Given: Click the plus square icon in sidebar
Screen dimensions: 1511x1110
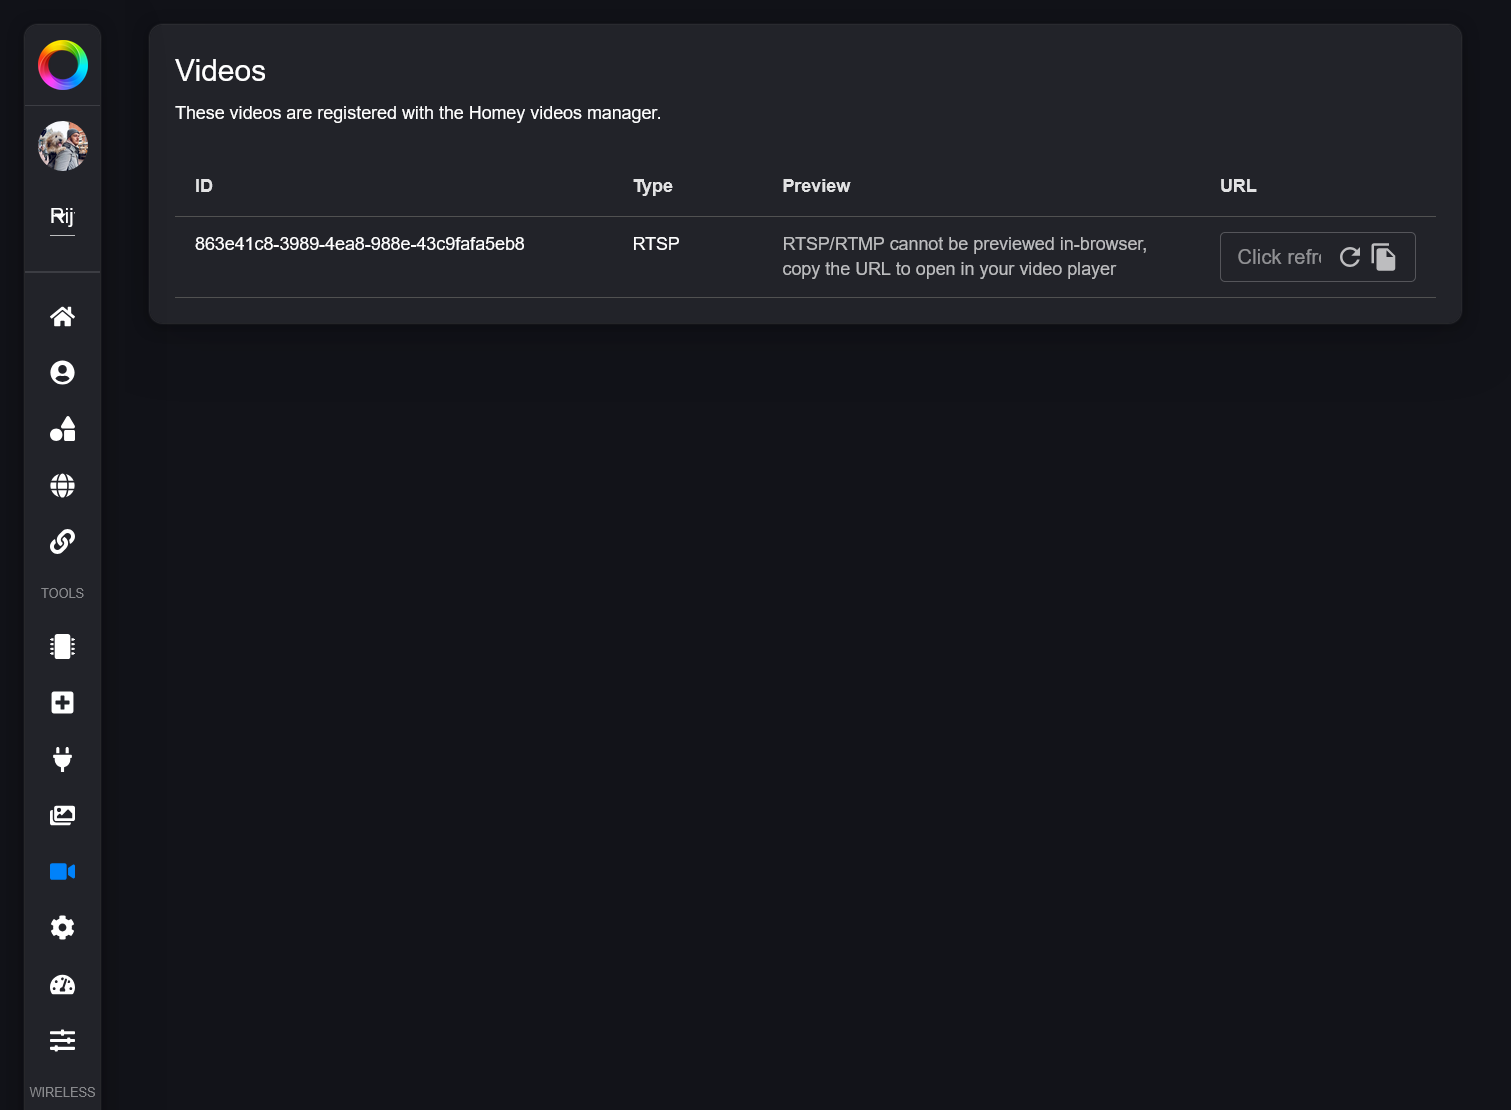Looking at the screenshot, I should pos(62,703).
